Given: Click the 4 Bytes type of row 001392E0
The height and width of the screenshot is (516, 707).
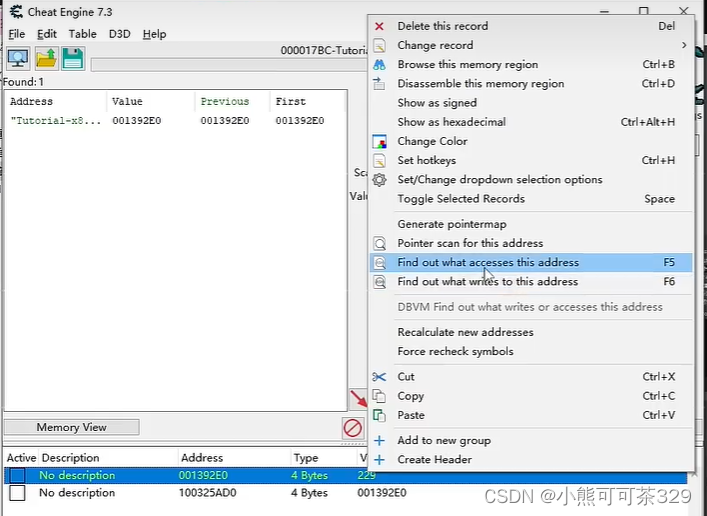Looking at the screenshot, I should pyautogui.click(x=309, y=475).
